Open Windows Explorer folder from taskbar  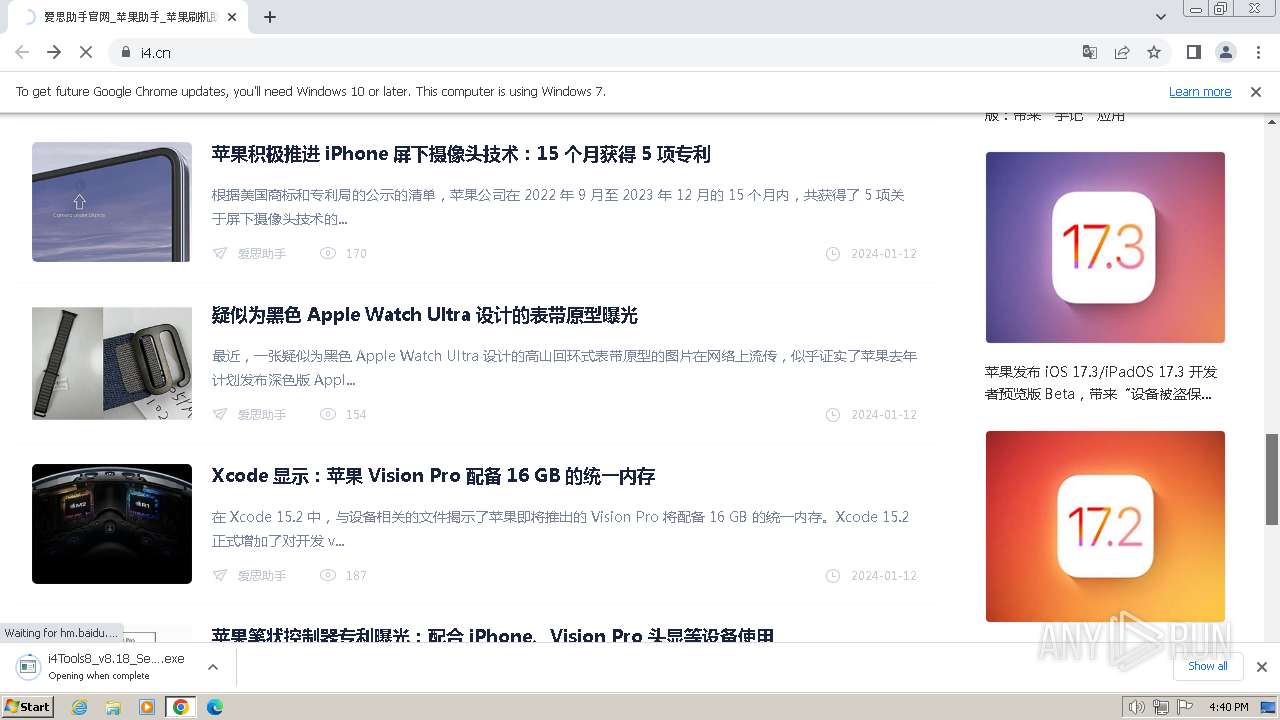(113, 707)
